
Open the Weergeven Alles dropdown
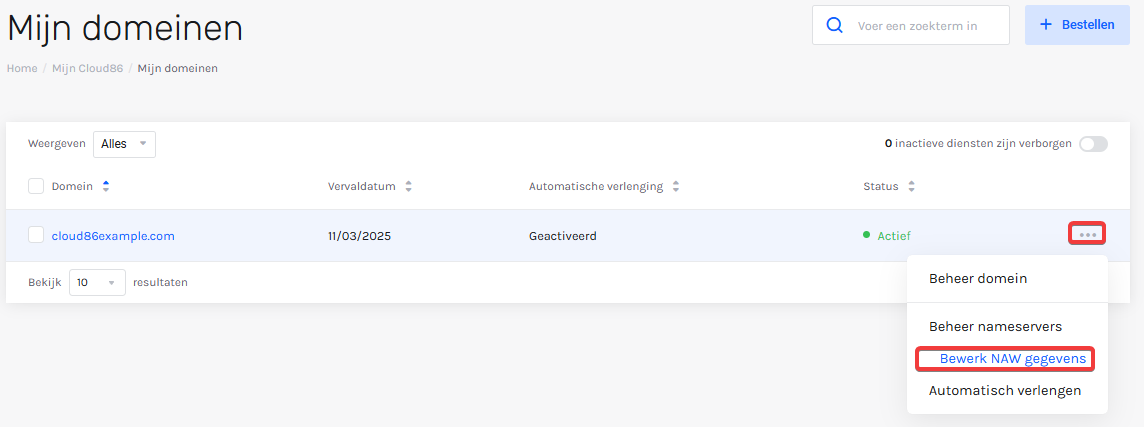(x=124, y=145)
